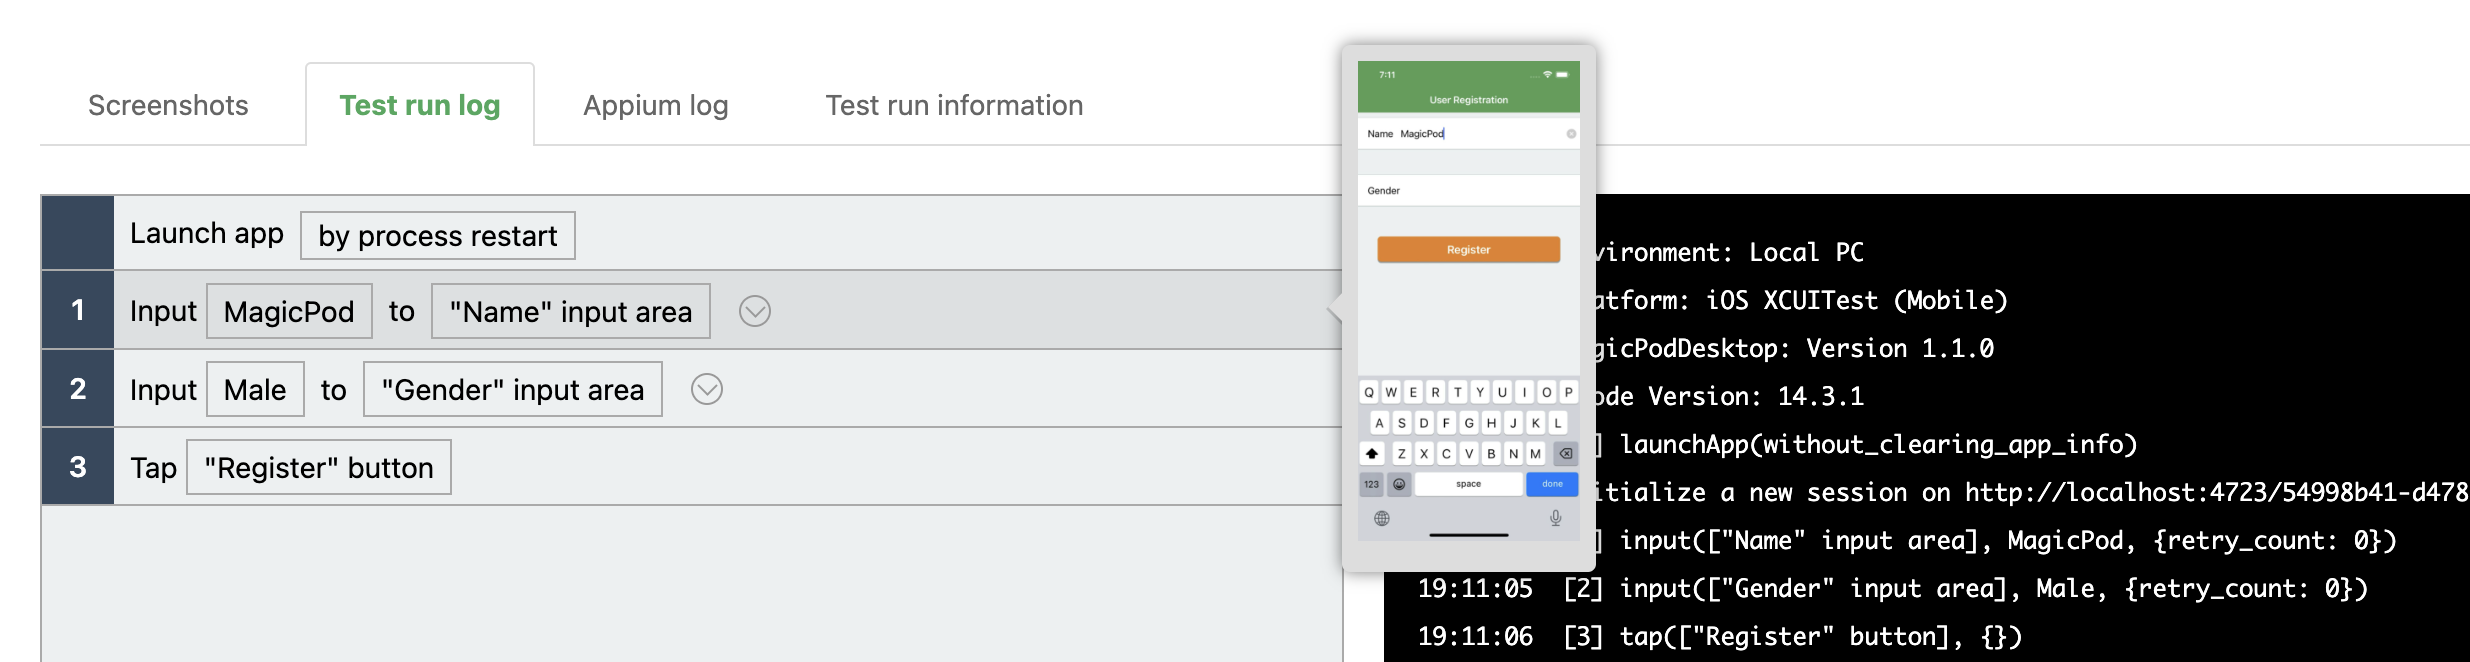Screen dimensions: 2470x662
Task: Tap the P key on preview keyboard
Action: tap(1568, 392)
